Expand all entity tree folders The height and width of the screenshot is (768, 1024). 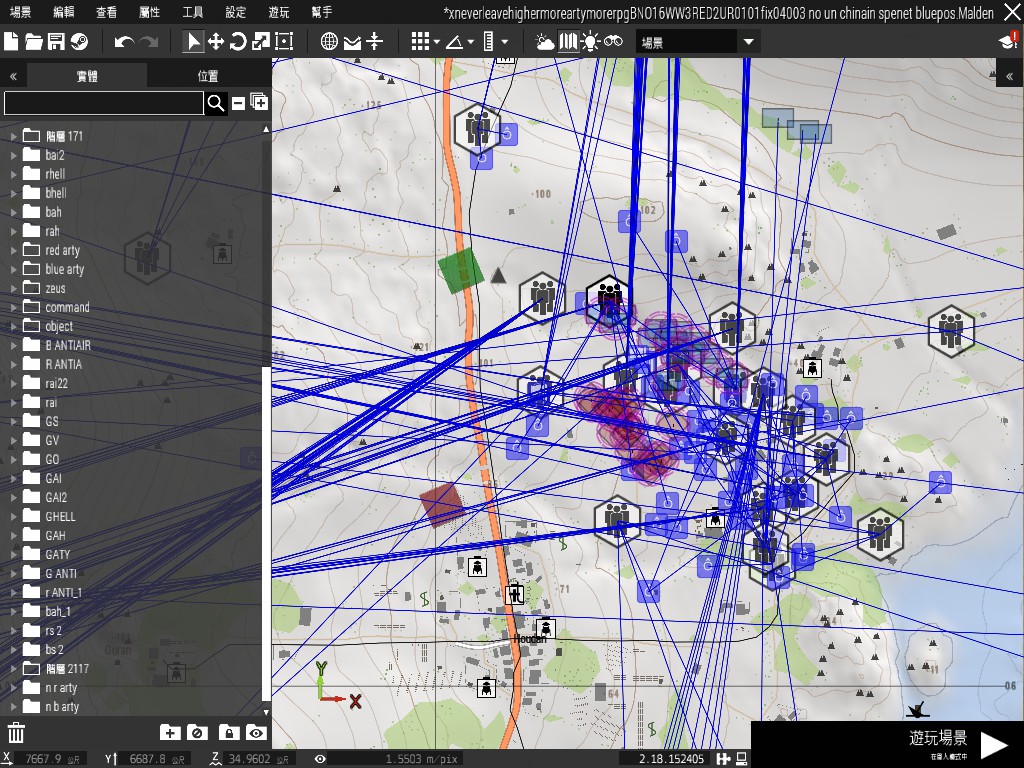click(x=259, y=102)
